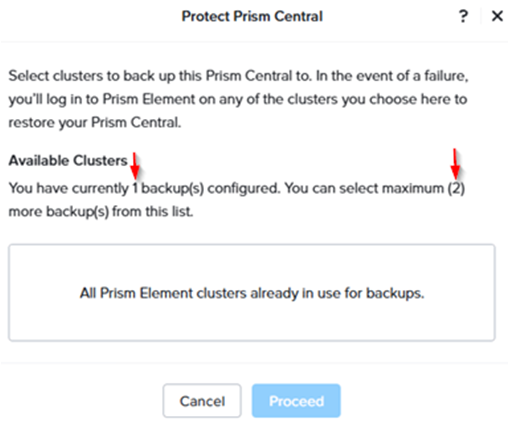Click the '1 backup(s) configured' text
Image resolution: width=508 pixels, height=424 pixels.
click(x=205, y=188)
